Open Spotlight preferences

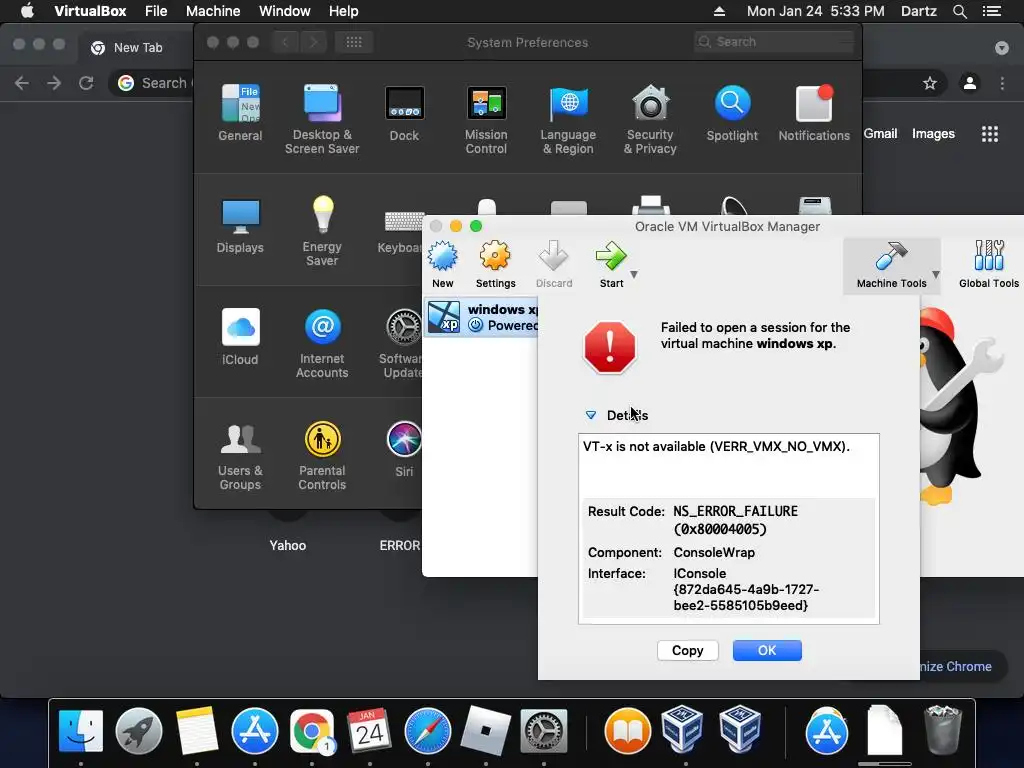pyautogui.click(x=732, y=114)
